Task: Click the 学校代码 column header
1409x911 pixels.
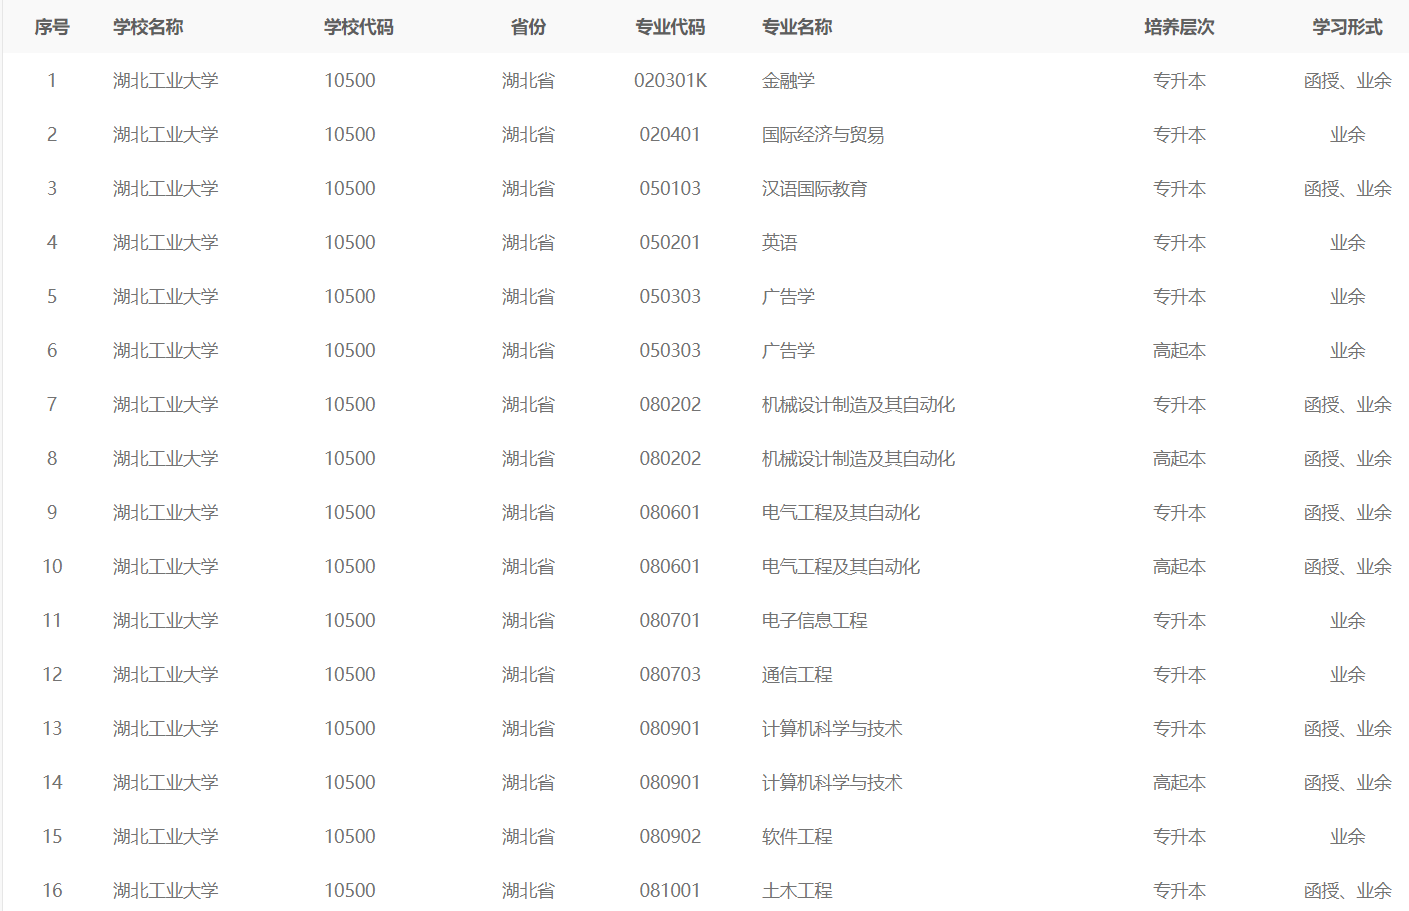Action: 359,27
